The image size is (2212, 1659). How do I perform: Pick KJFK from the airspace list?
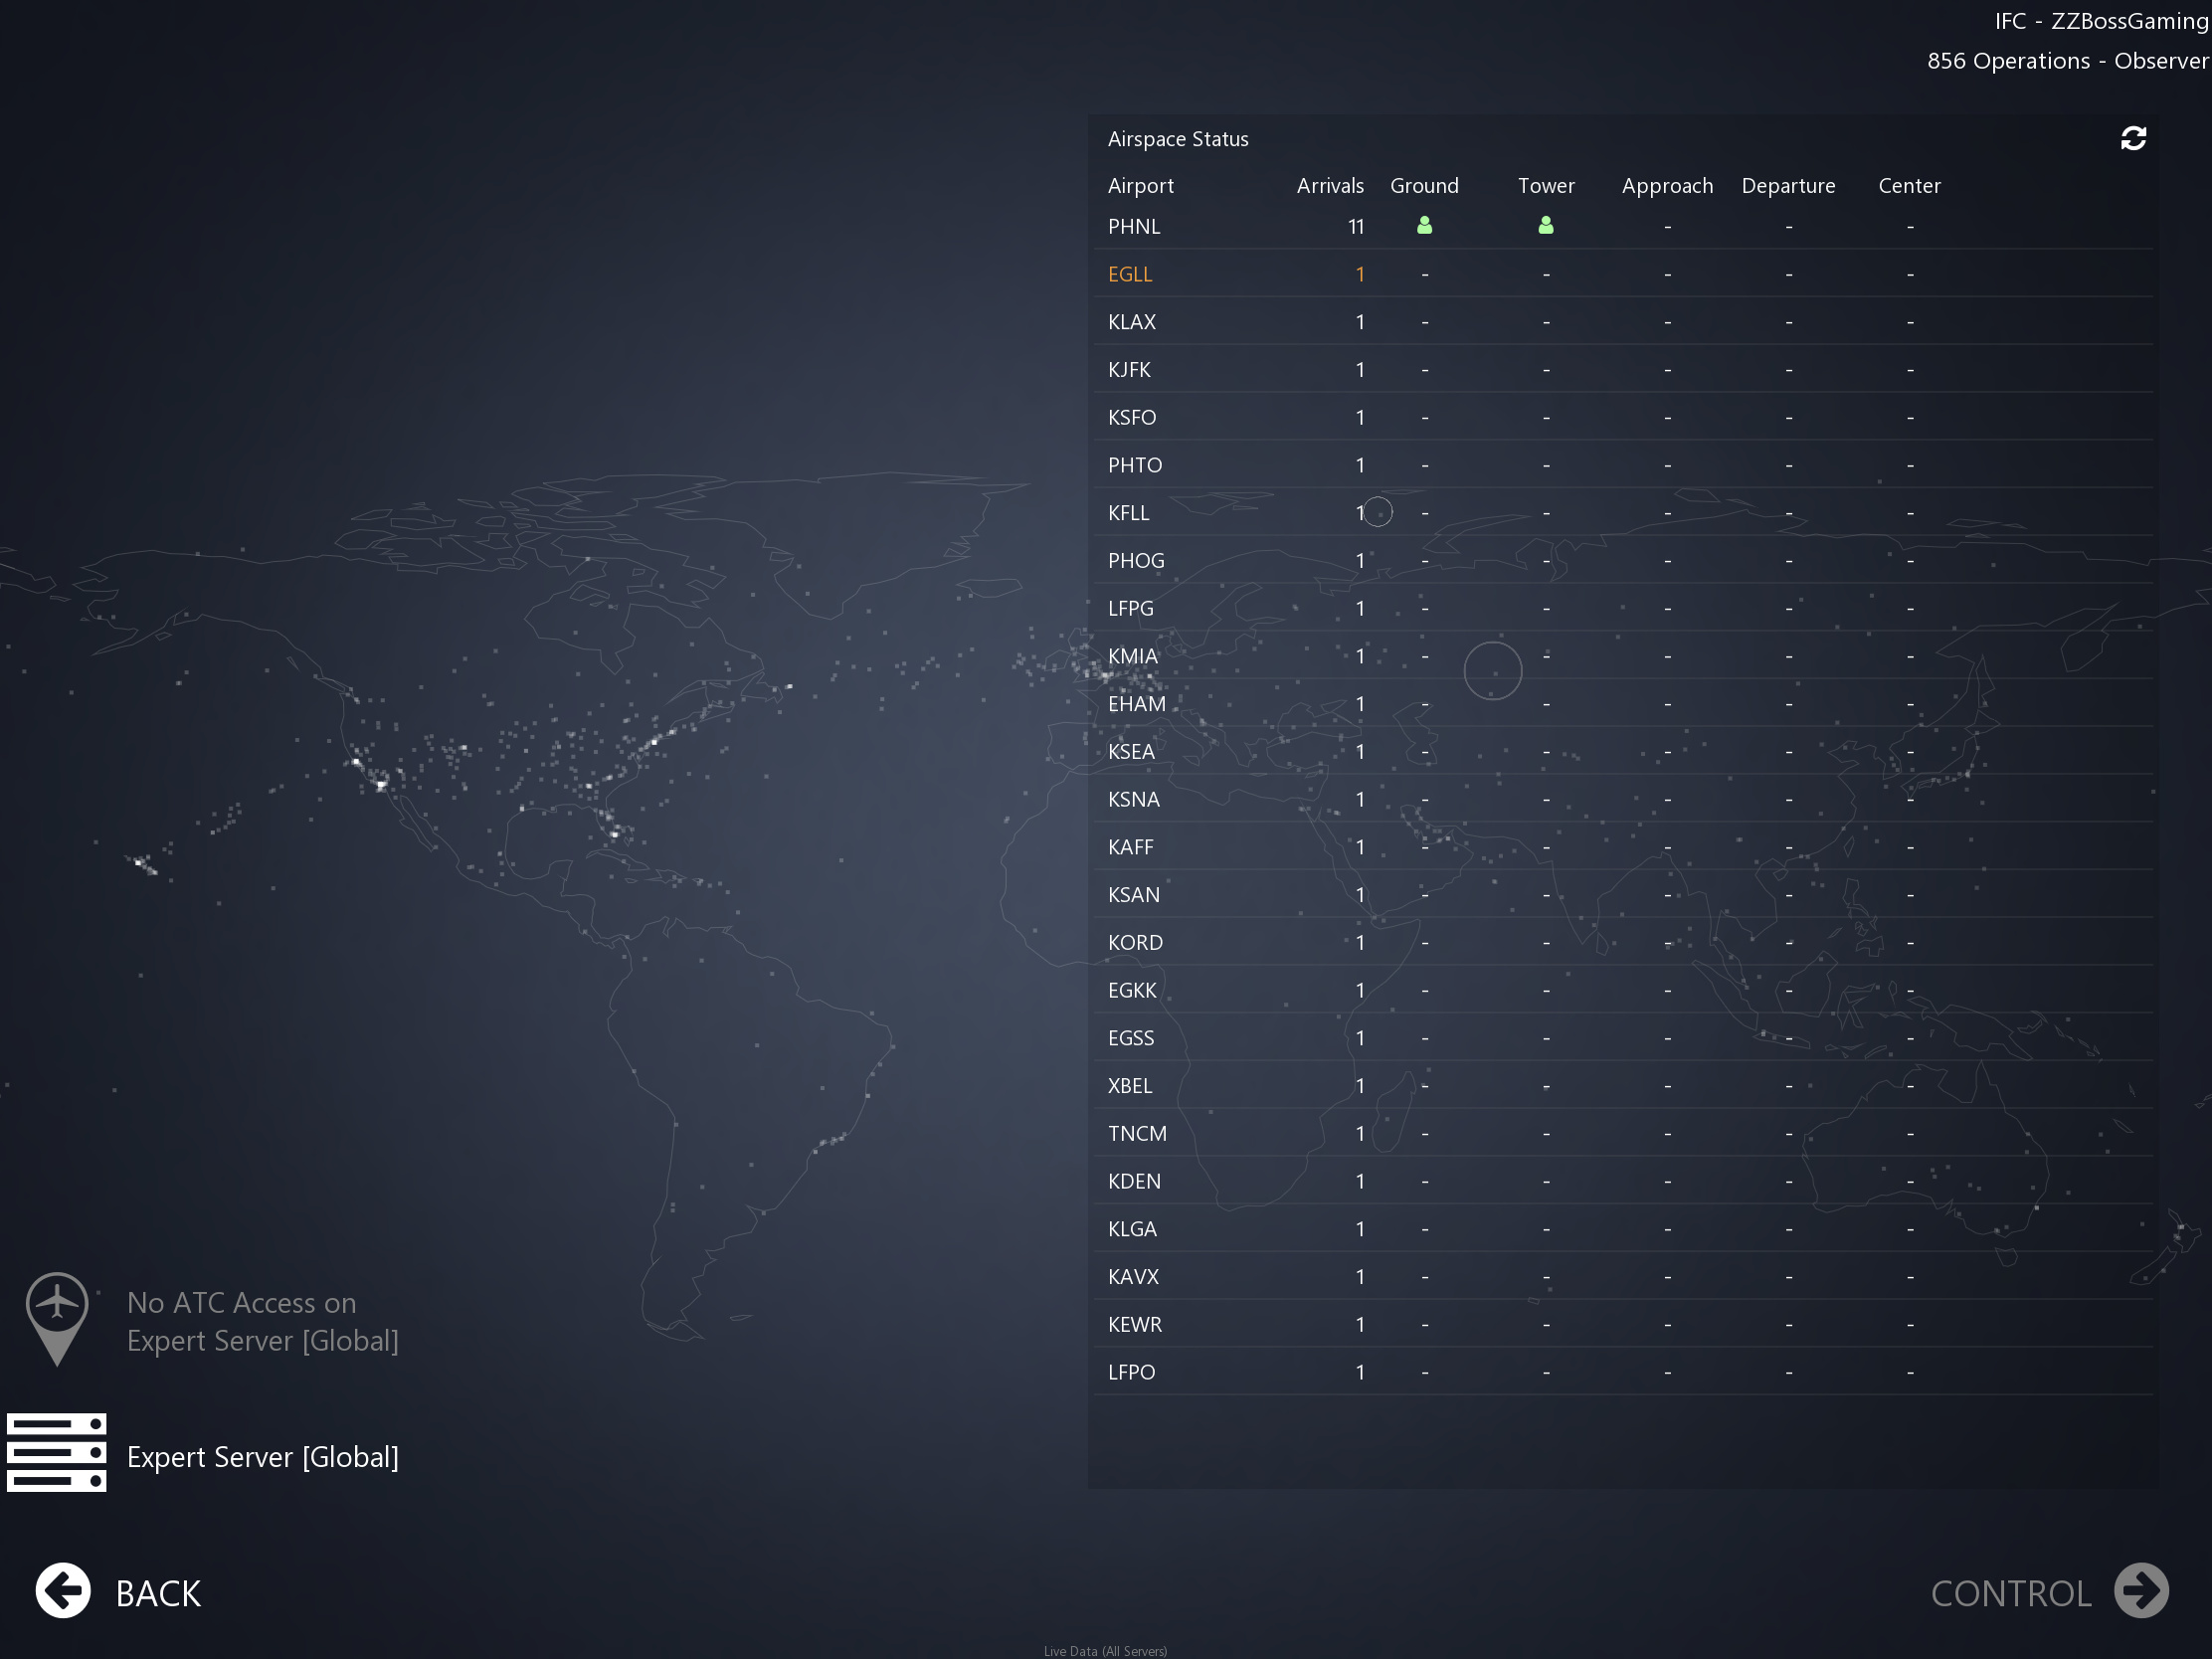[1129, 370]
